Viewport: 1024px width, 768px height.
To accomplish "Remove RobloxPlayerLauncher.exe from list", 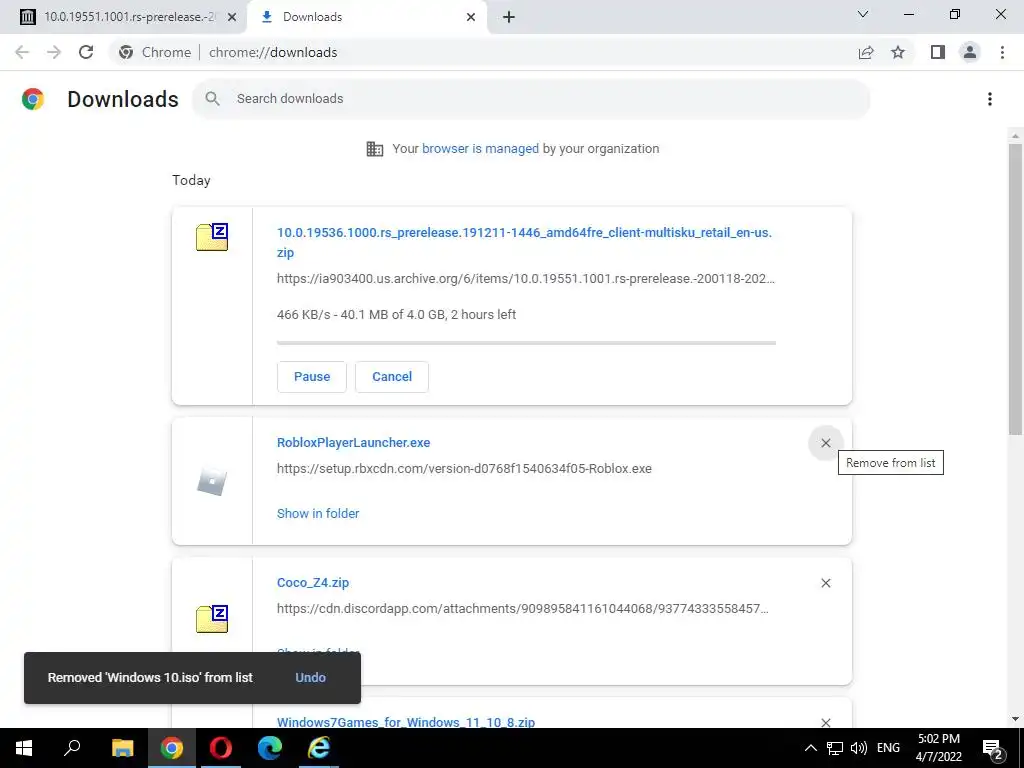I will 825,443.
